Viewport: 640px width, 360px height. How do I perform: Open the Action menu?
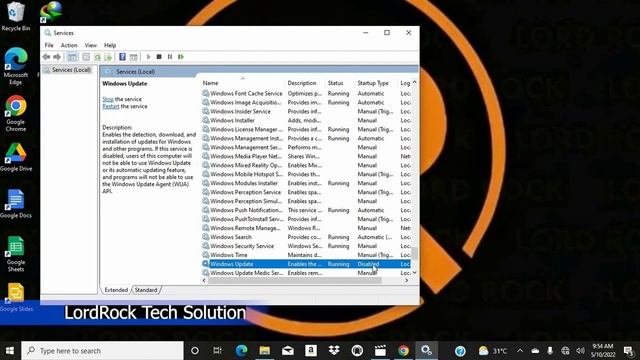point(69,45)
